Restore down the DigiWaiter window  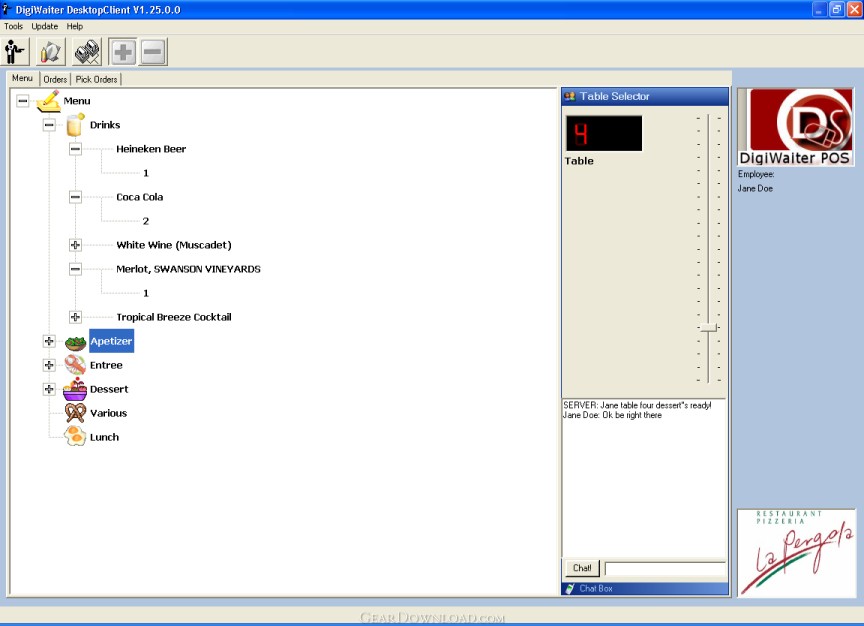[836, 9]
